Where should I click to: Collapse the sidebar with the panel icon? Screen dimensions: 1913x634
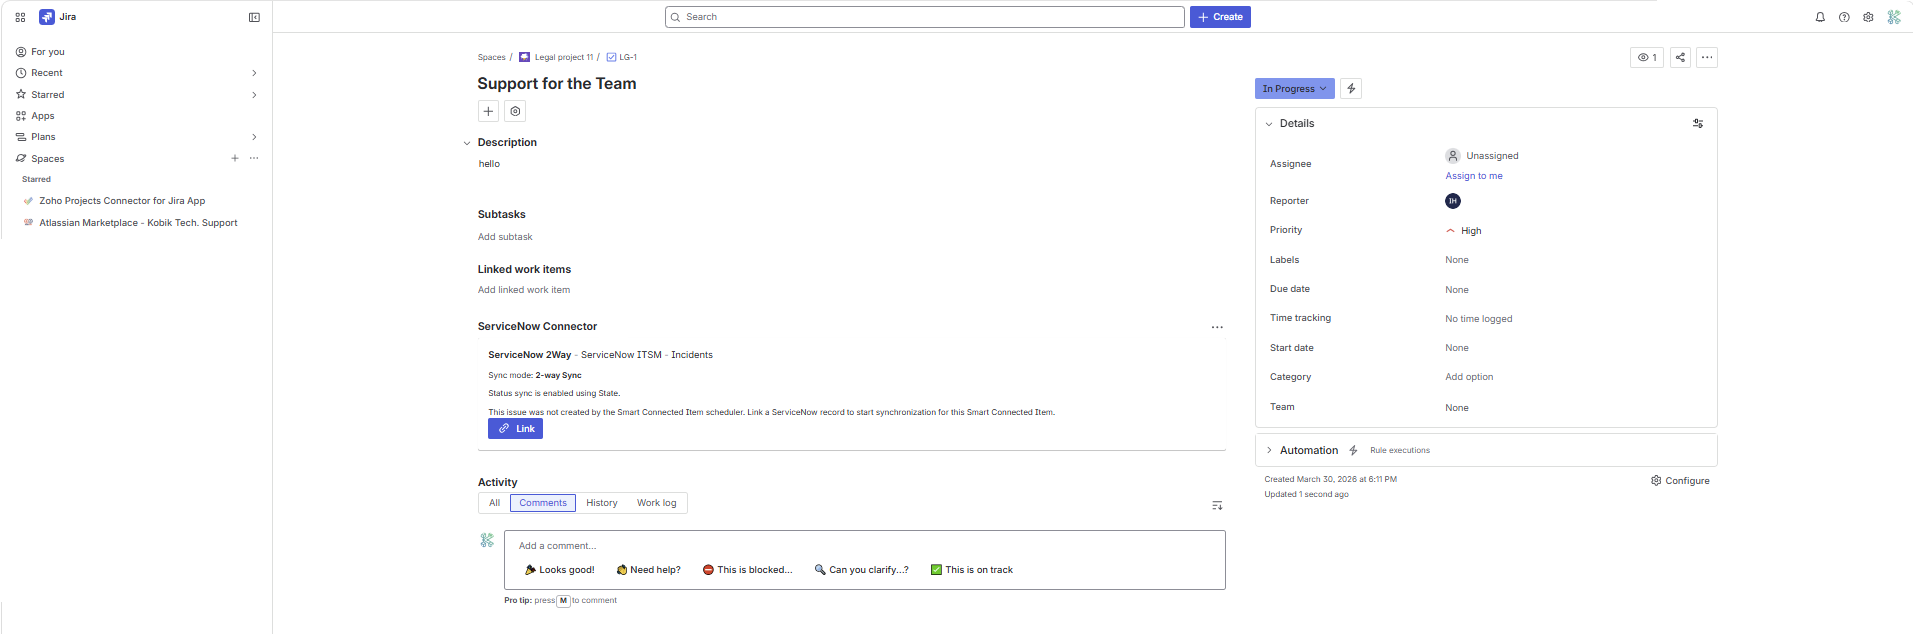pyautogui.click(x=254, y=17)
